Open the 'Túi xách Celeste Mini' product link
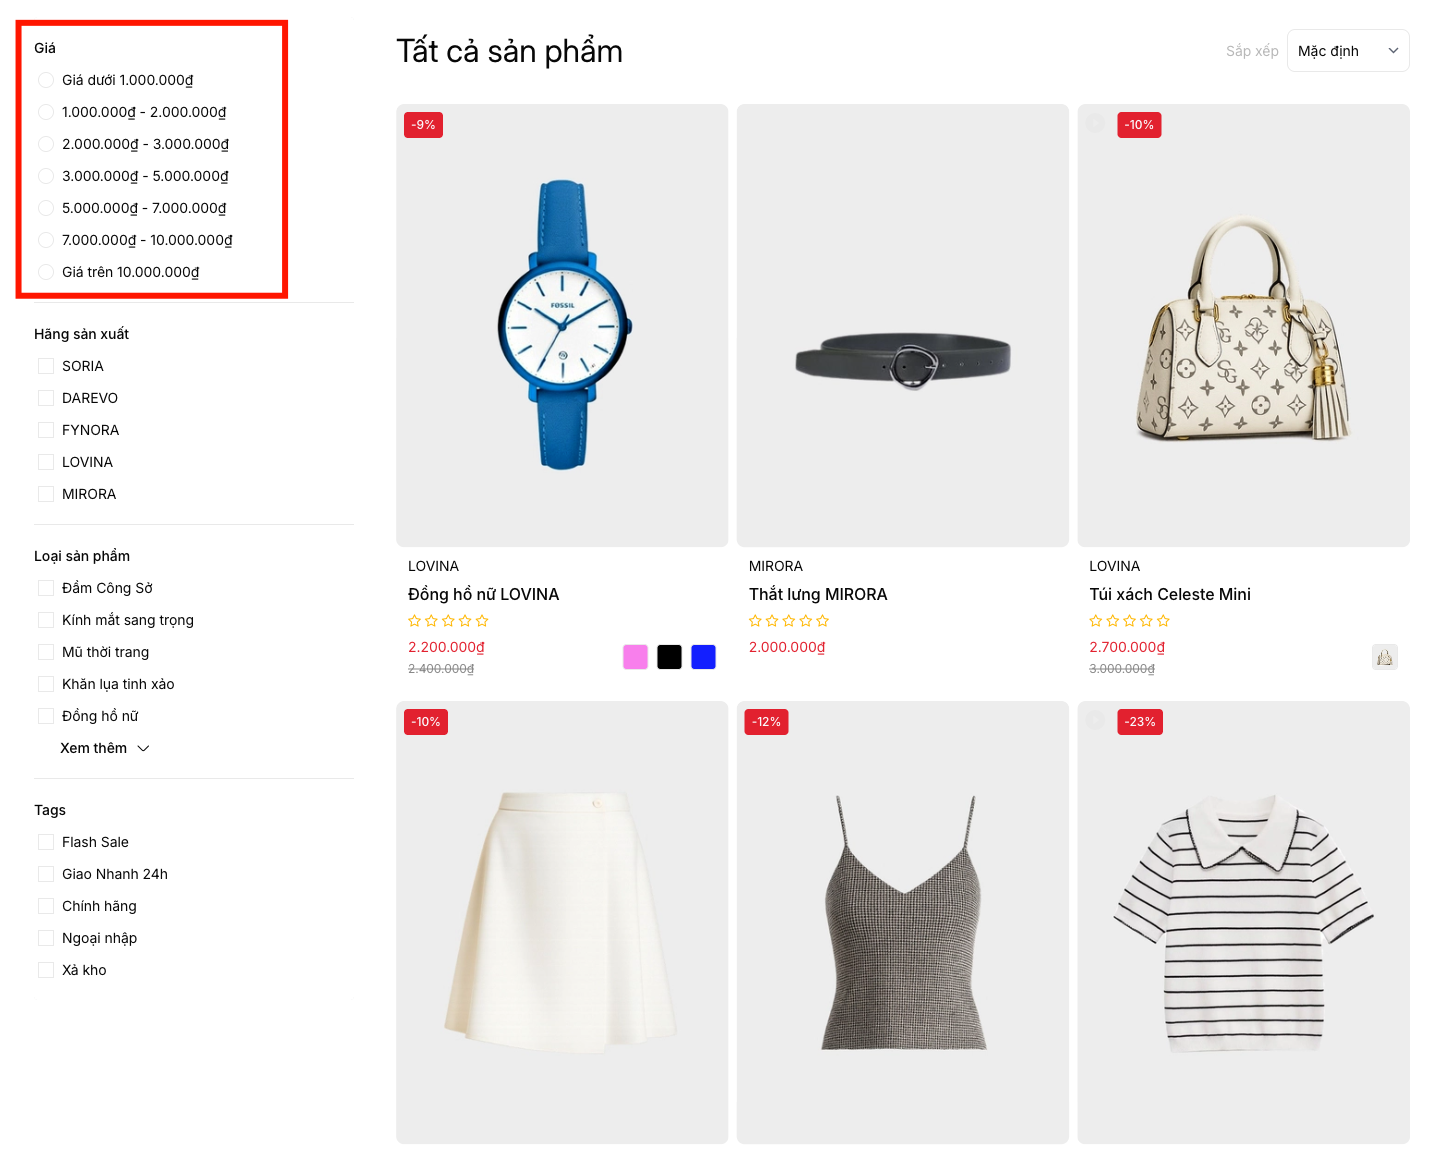Image resolution: width=1444 pixels, height=1152 pixels. 1169,594
